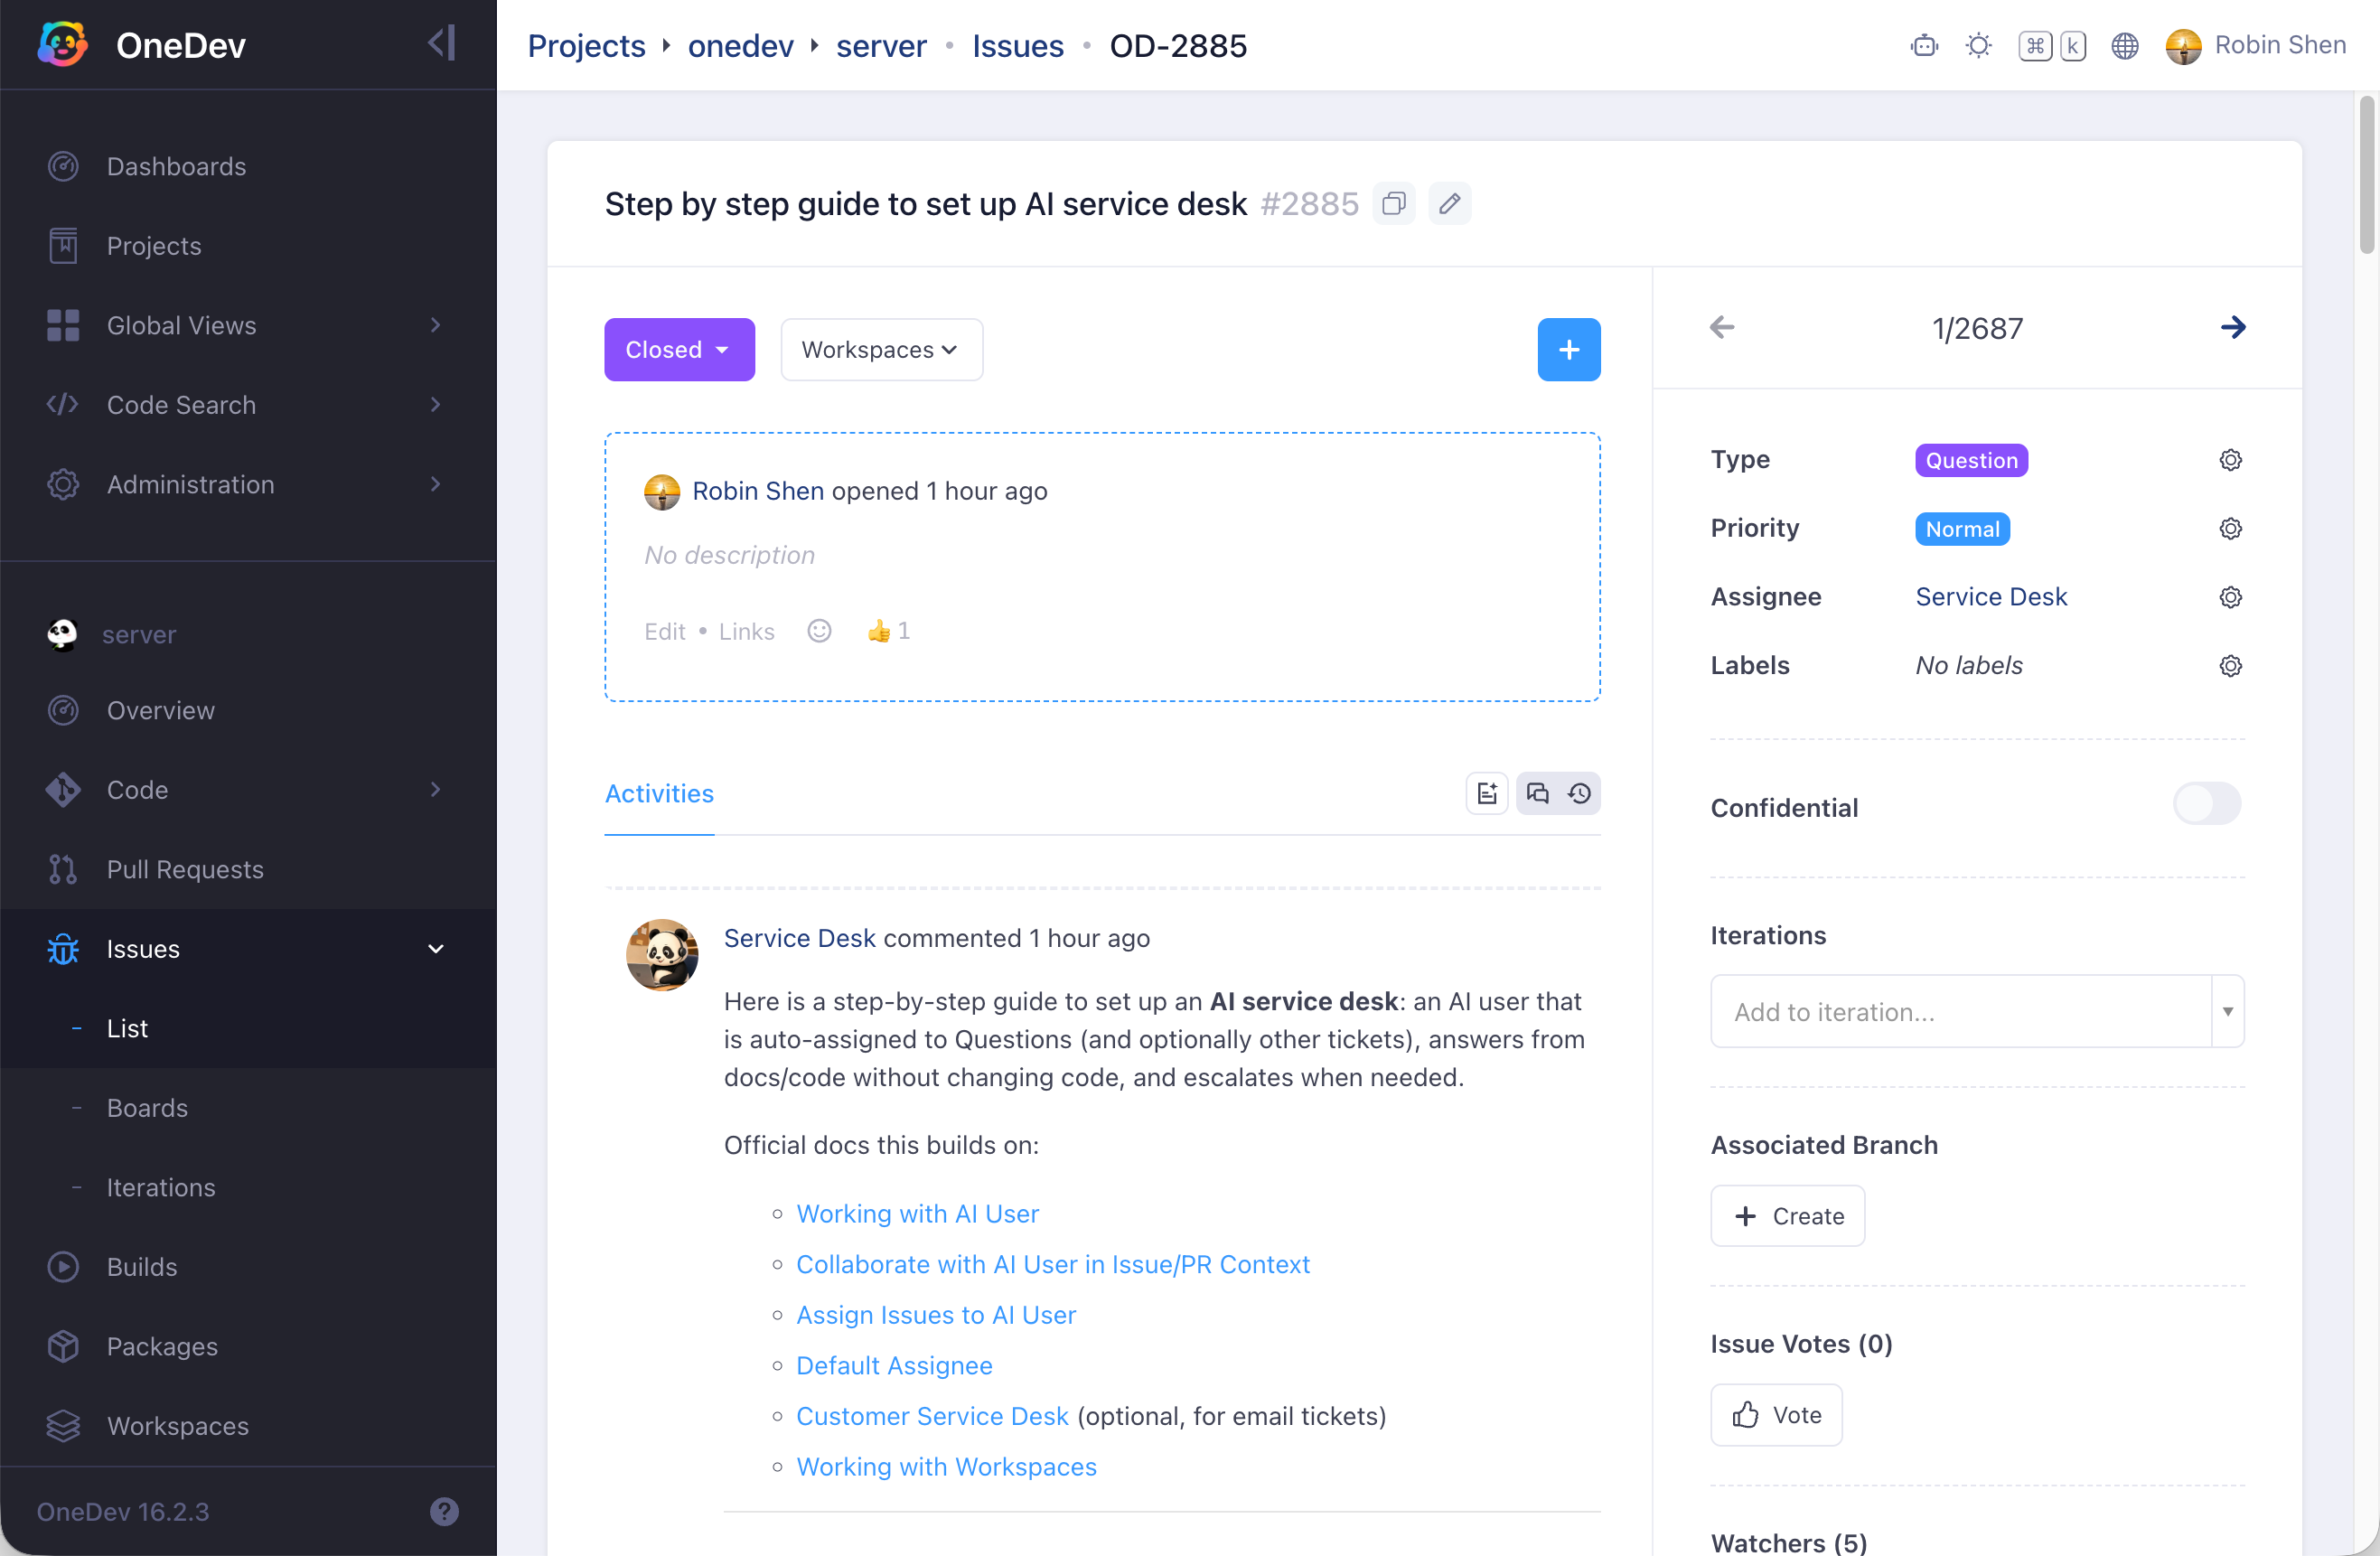Expand Administration menu
2380x1556 pixels.
point(248,484)
